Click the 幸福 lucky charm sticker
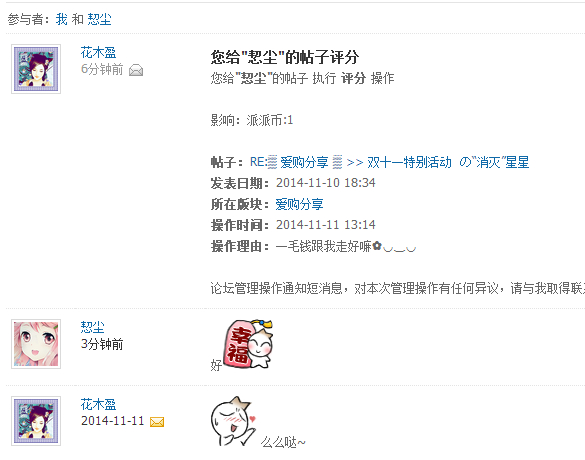 [x=248, y=344]
